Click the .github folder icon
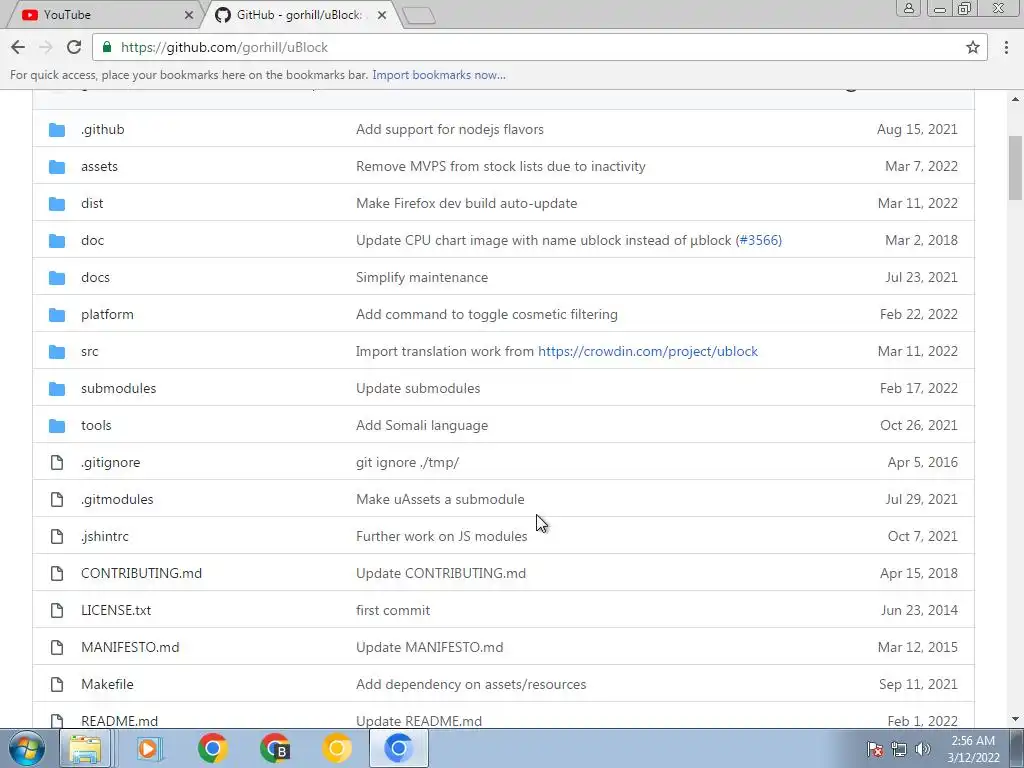This screenshot has width=1024, height=768. point(57,129)
